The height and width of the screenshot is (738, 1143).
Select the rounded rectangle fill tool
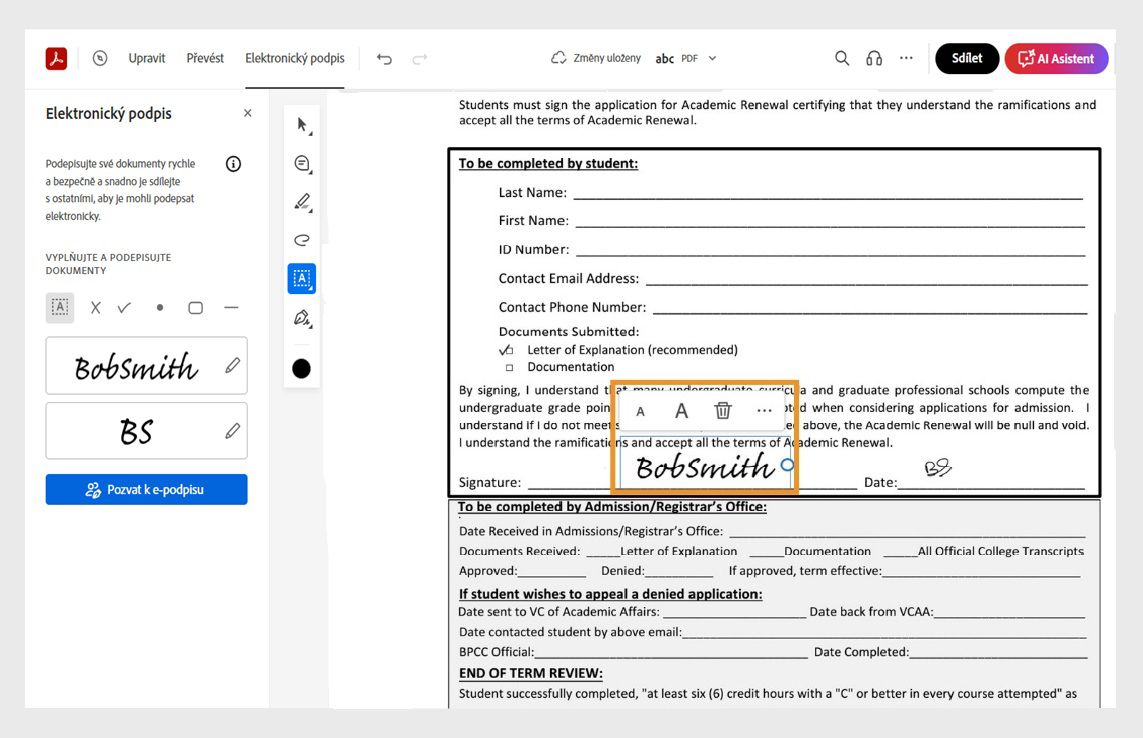coord(195,308)
